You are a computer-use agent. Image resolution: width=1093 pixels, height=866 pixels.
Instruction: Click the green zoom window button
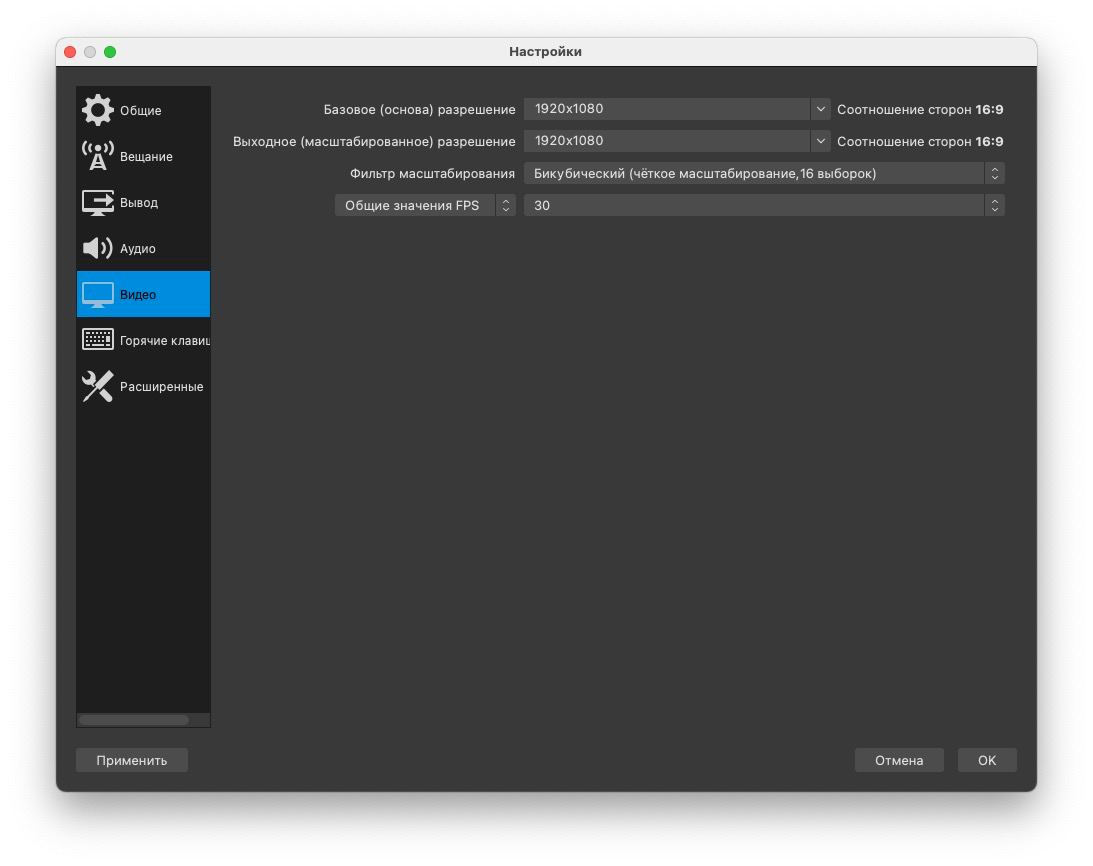tap(110, 52)
